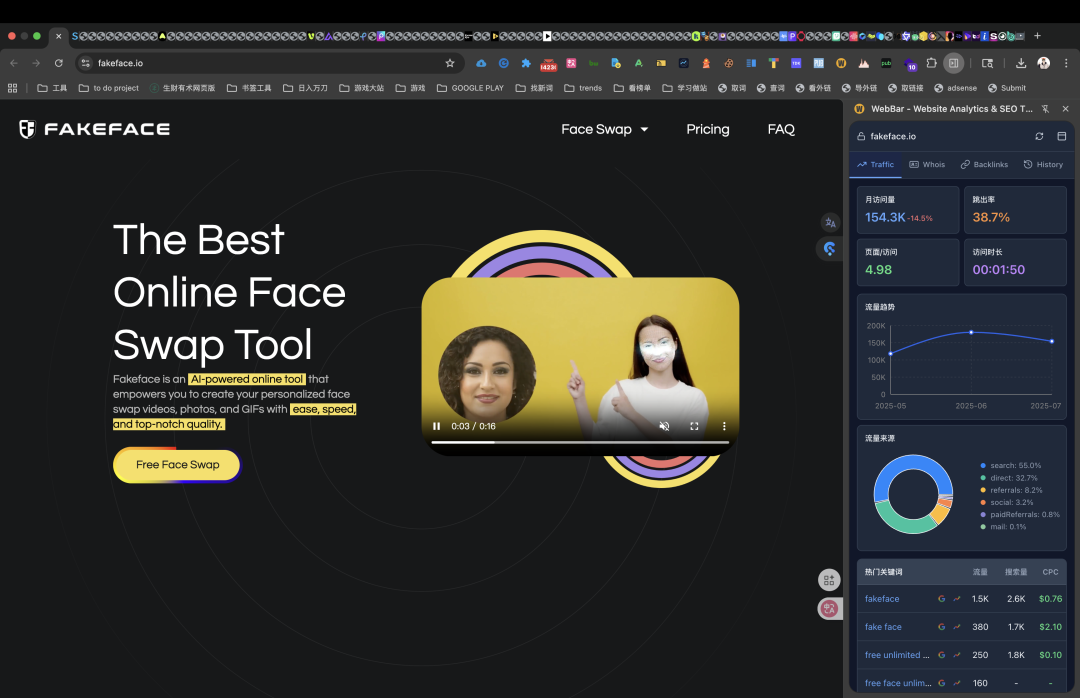This screenshot has width=1080, height=698.
Task: Unpin the WebBar side panel
Action: 1045,109
